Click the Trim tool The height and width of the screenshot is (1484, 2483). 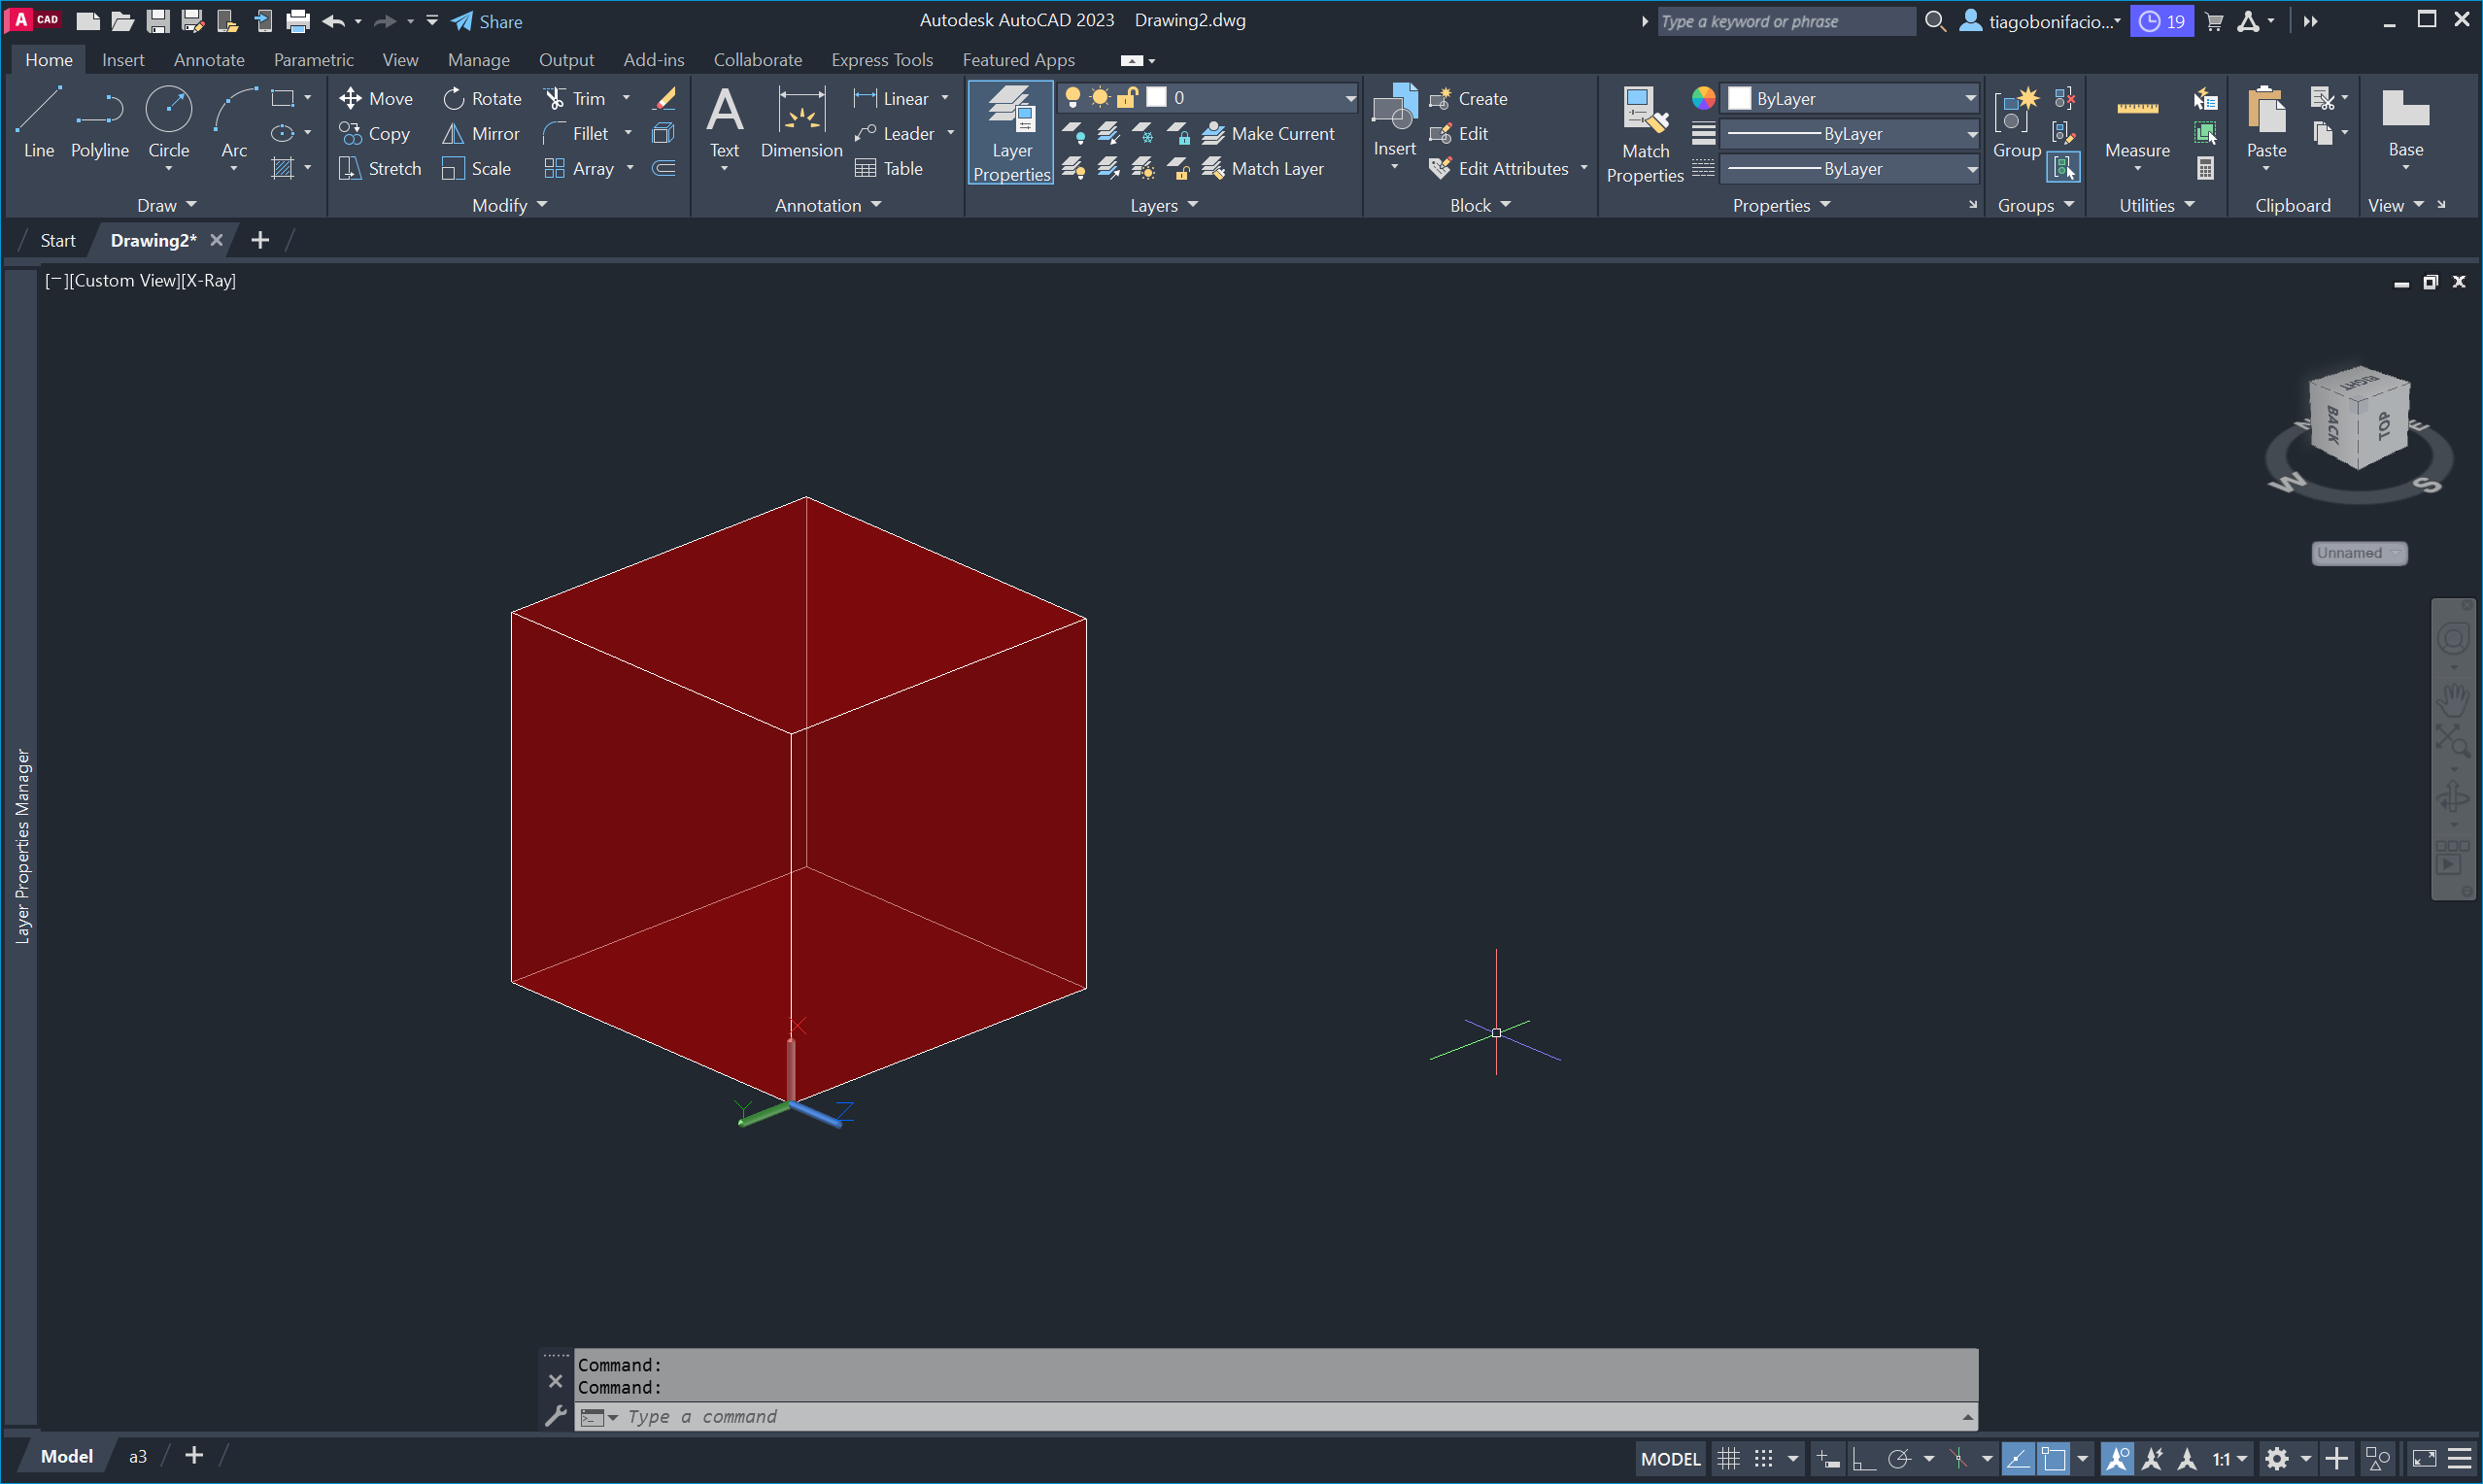[x=575, y=98]
